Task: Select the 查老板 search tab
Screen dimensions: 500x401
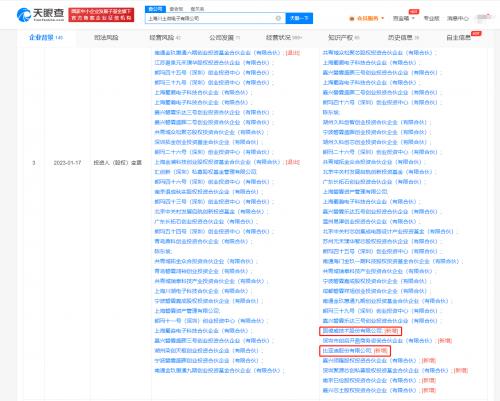Action: tap(176, 9)
